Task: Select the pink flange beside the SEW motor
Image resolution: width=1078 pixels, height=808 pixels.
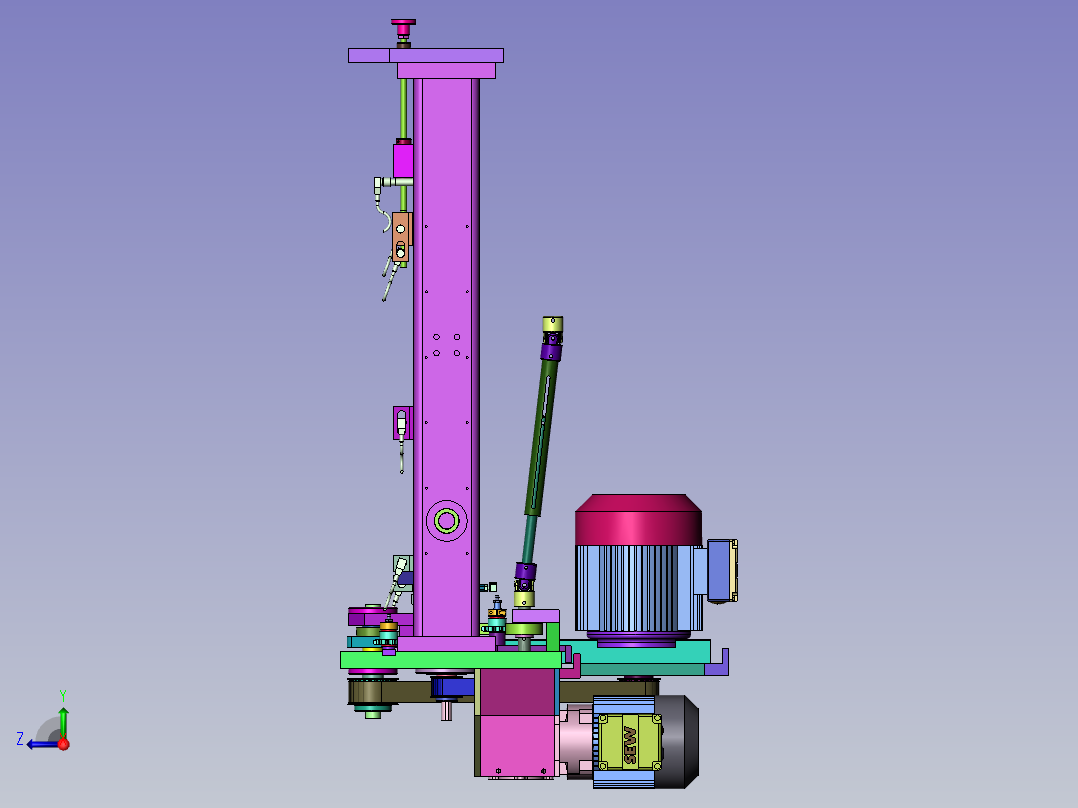Action: pos(576,743)
